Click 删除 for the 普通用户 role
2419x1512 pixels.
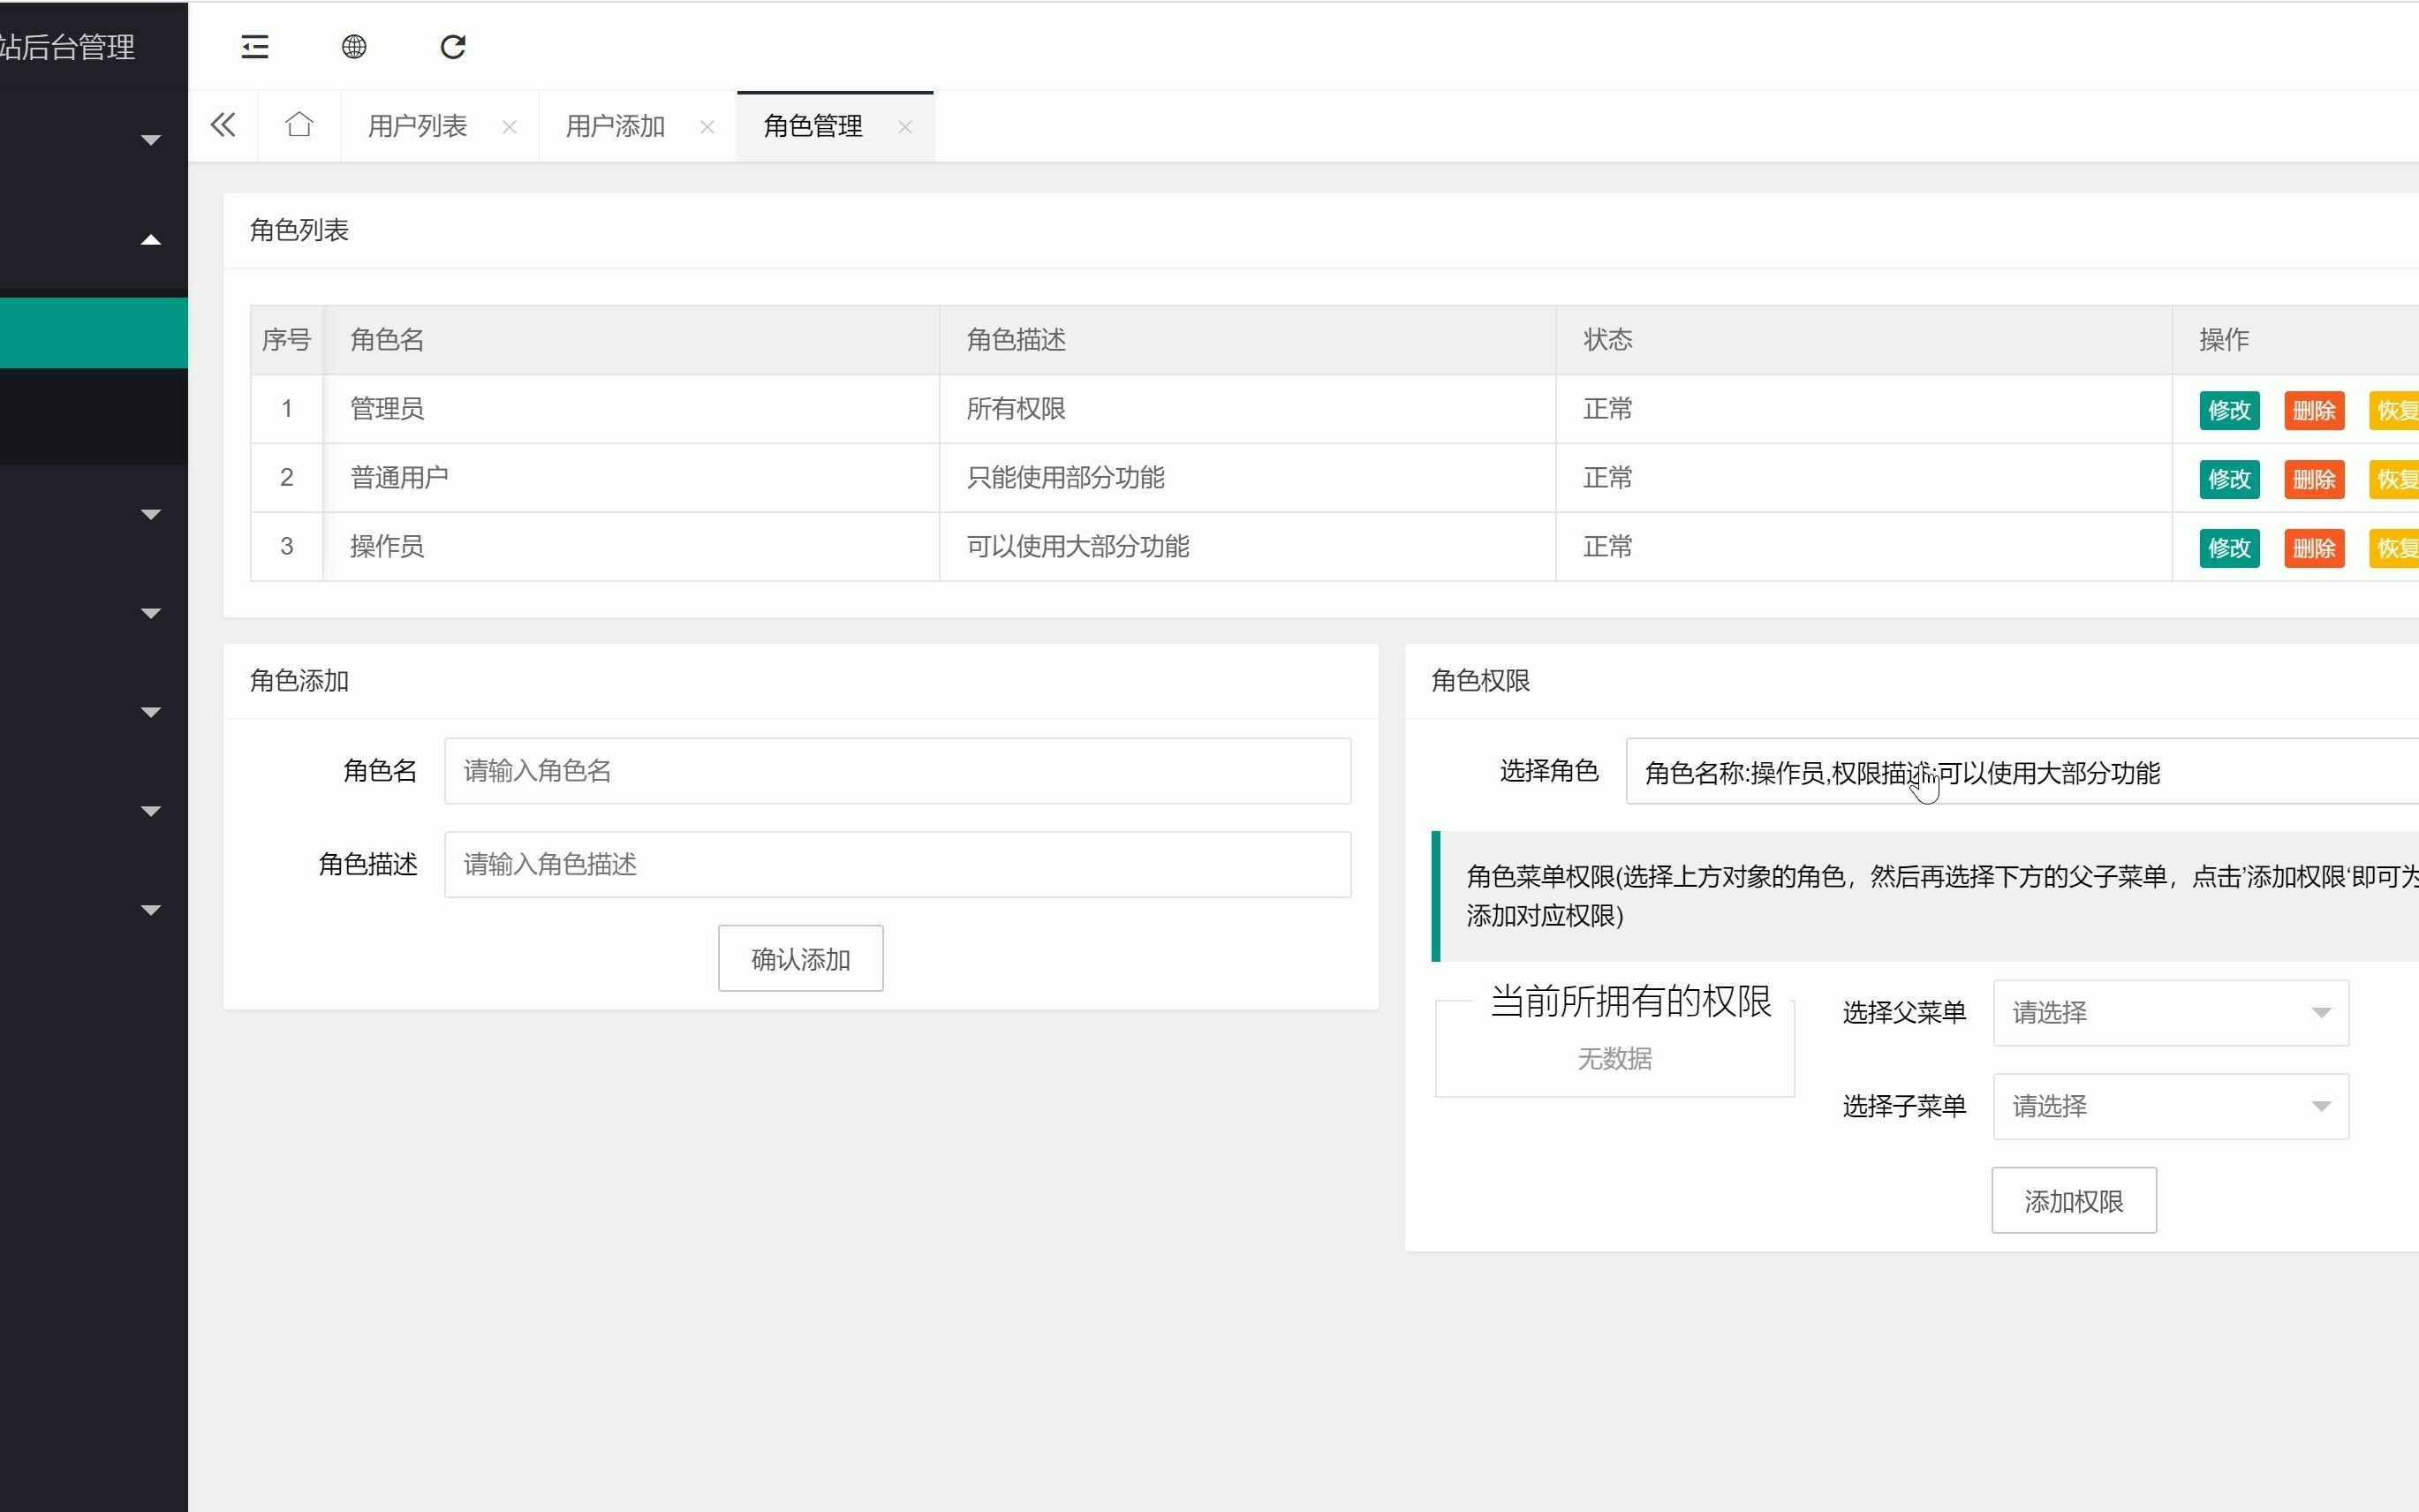click(2314, 479)
